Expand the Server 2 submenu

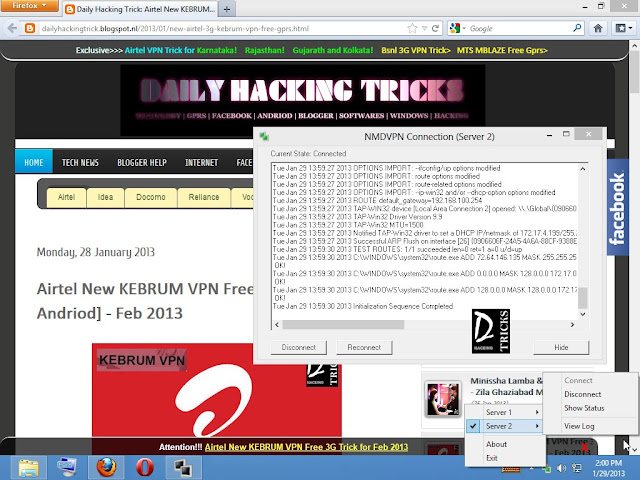pyautogui.click(x=506, y=426)
